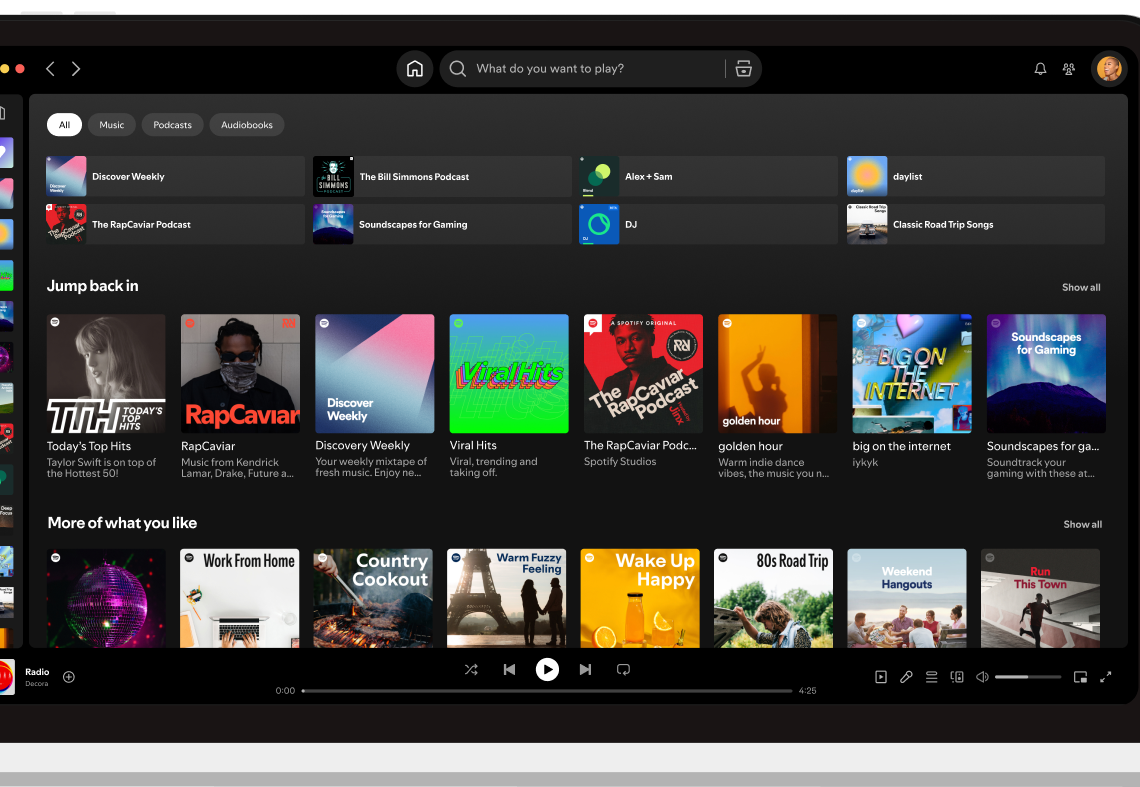This screenshot has width=1140, height=787.
Task: Seek on the track progress bar
Action: [547, 690]
